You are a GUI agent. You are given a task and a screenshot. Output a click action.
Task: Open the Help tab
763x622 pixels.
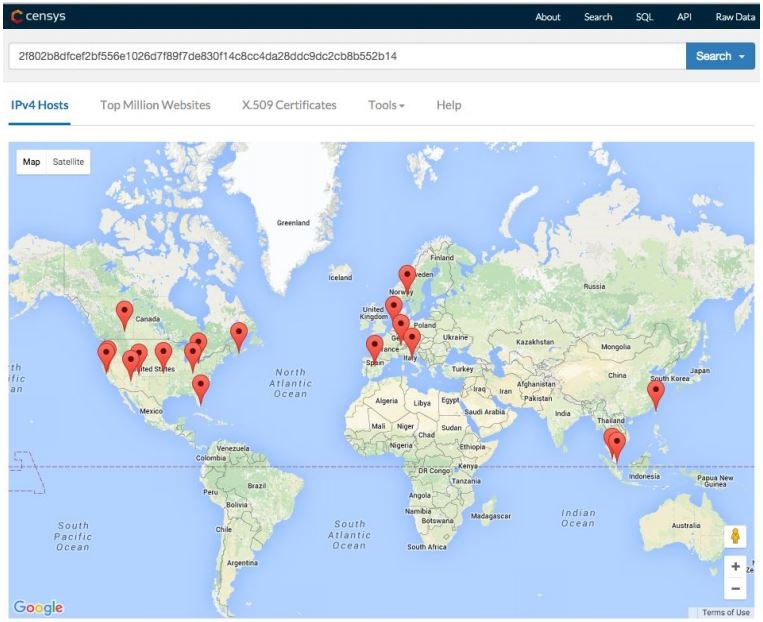point(449,105)
